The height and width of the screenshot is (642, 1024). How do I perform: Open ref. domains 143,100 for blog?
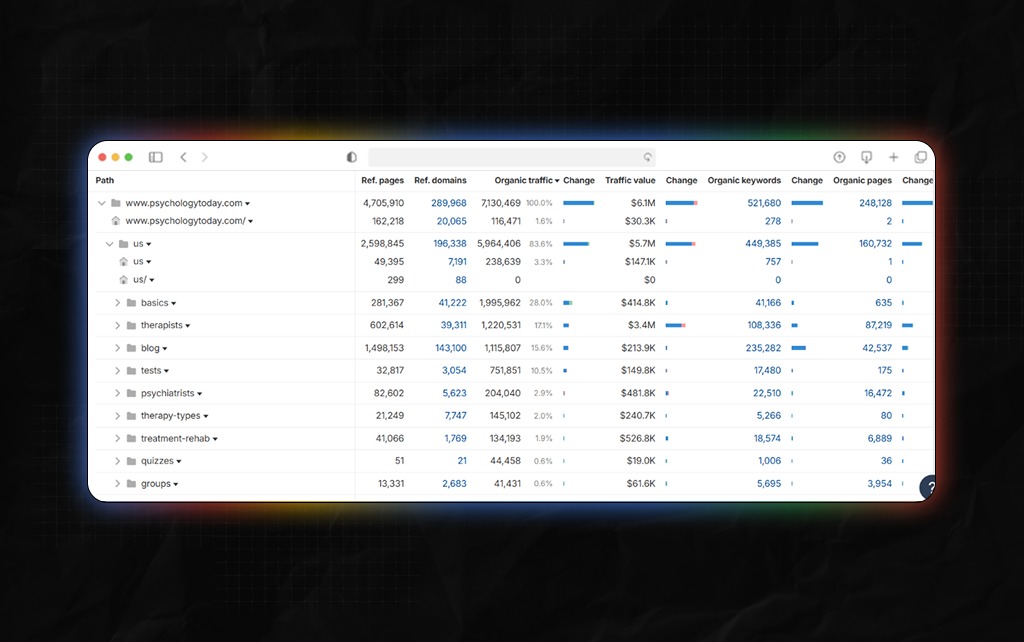tap(451, 348)
